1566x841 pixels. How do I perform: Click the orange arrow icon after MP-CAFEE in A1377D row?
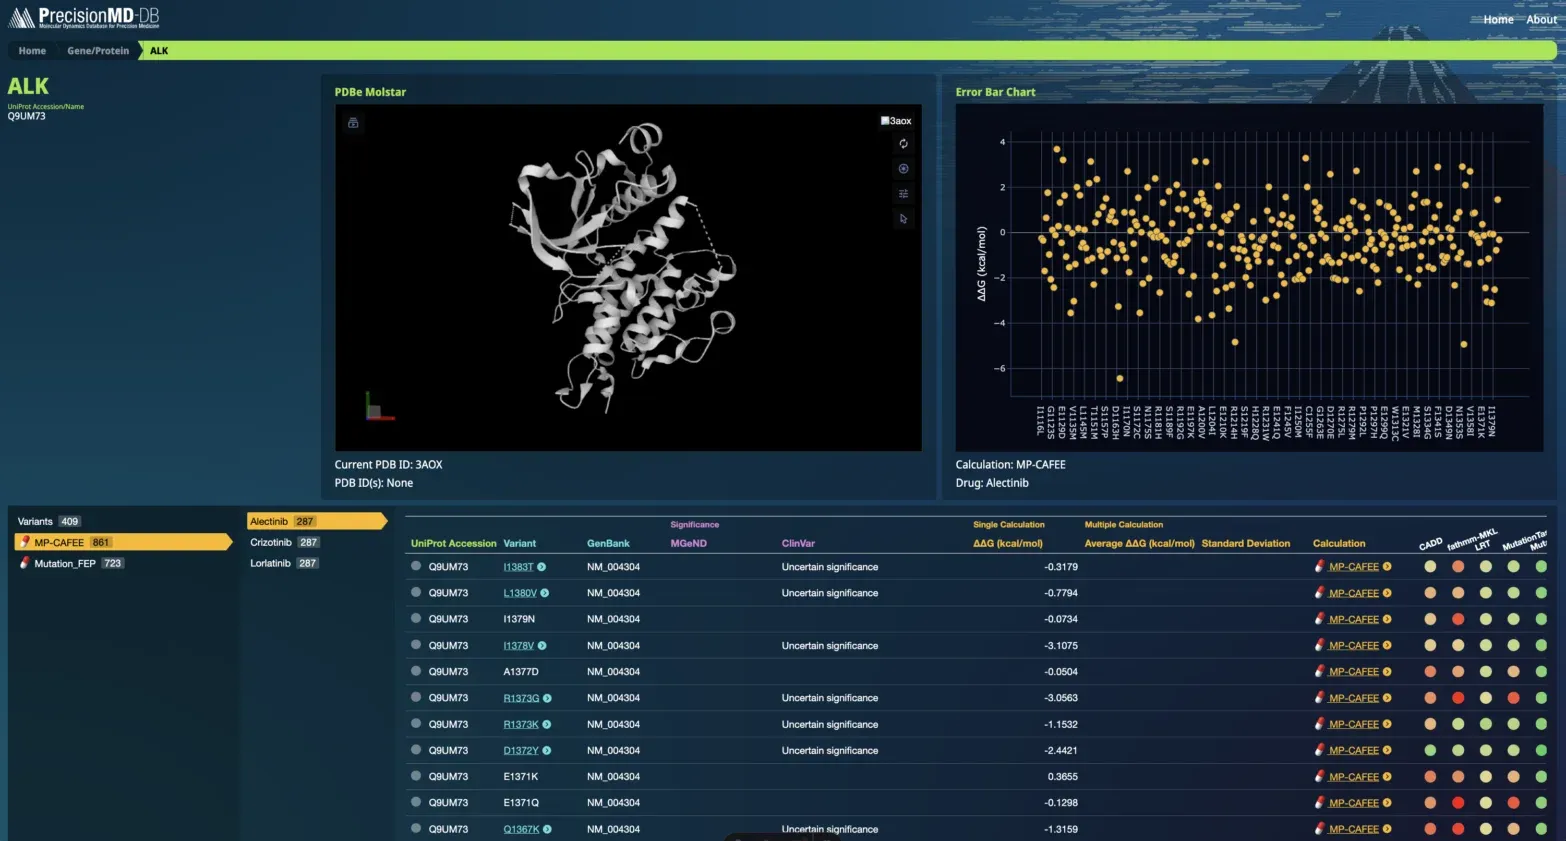[x=1387, y=672]
